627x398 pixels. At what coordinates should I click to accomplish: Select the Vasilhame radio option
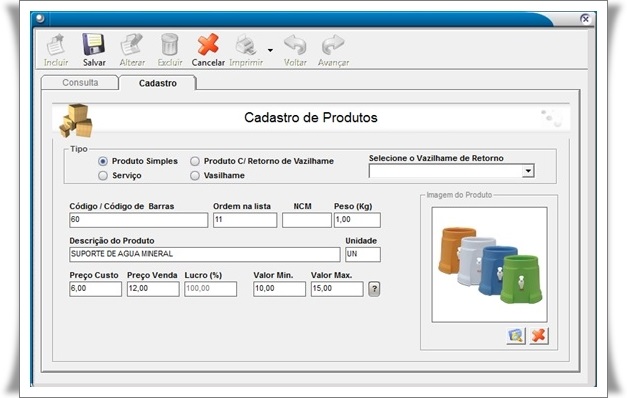click(x=195, y=176)
